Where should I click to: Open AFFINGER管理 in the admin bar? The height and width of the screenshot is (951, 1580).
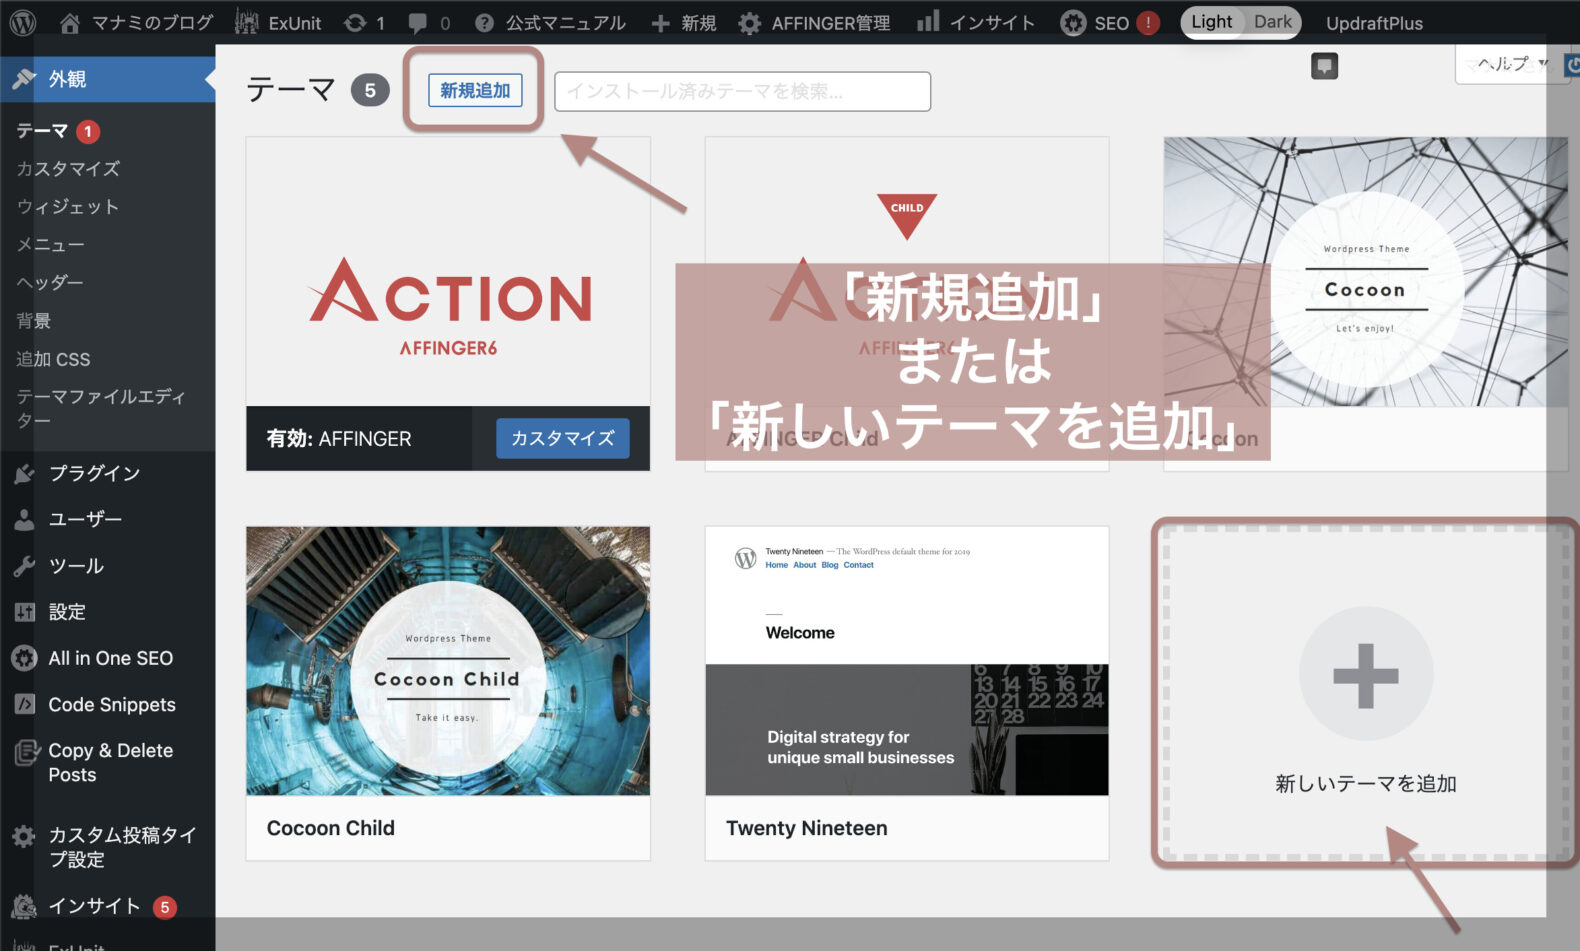click(814, 22)
